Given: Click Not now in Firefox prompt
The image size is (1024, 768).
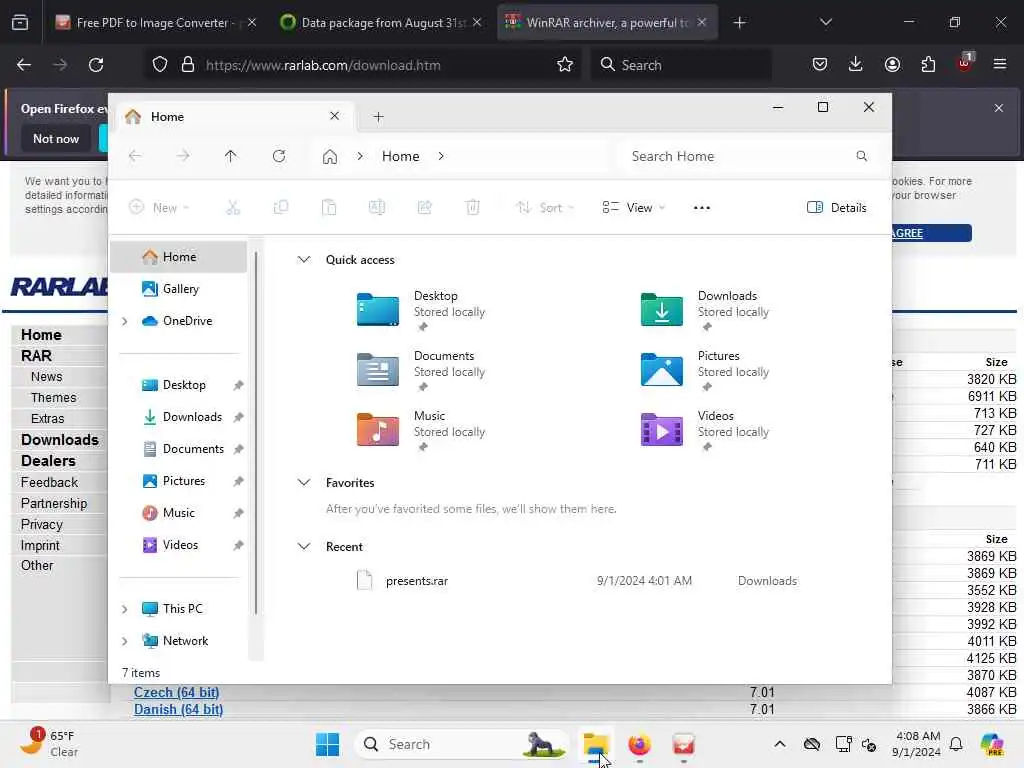Looking at the screenshot, I should tap(56, 138).
